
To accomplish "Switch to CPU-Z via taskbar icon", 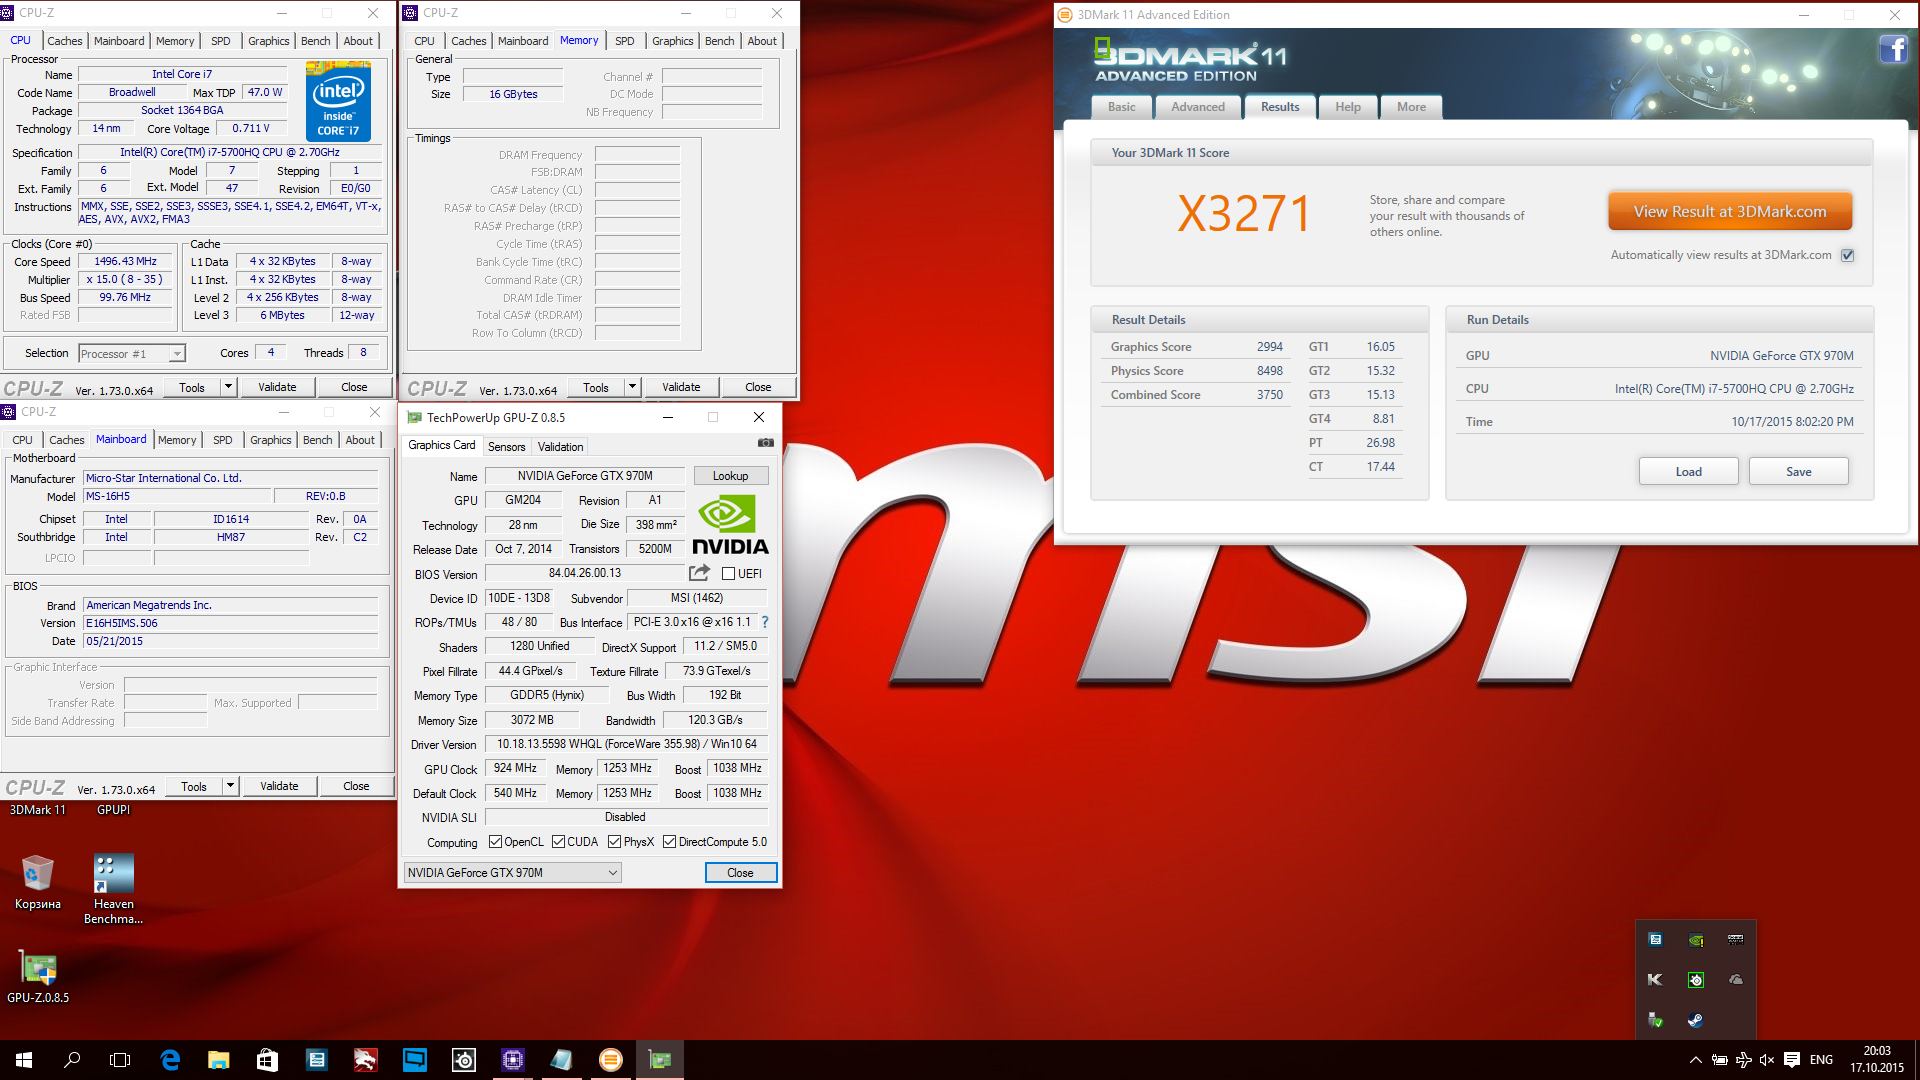I will click(x=513, y=1060).
